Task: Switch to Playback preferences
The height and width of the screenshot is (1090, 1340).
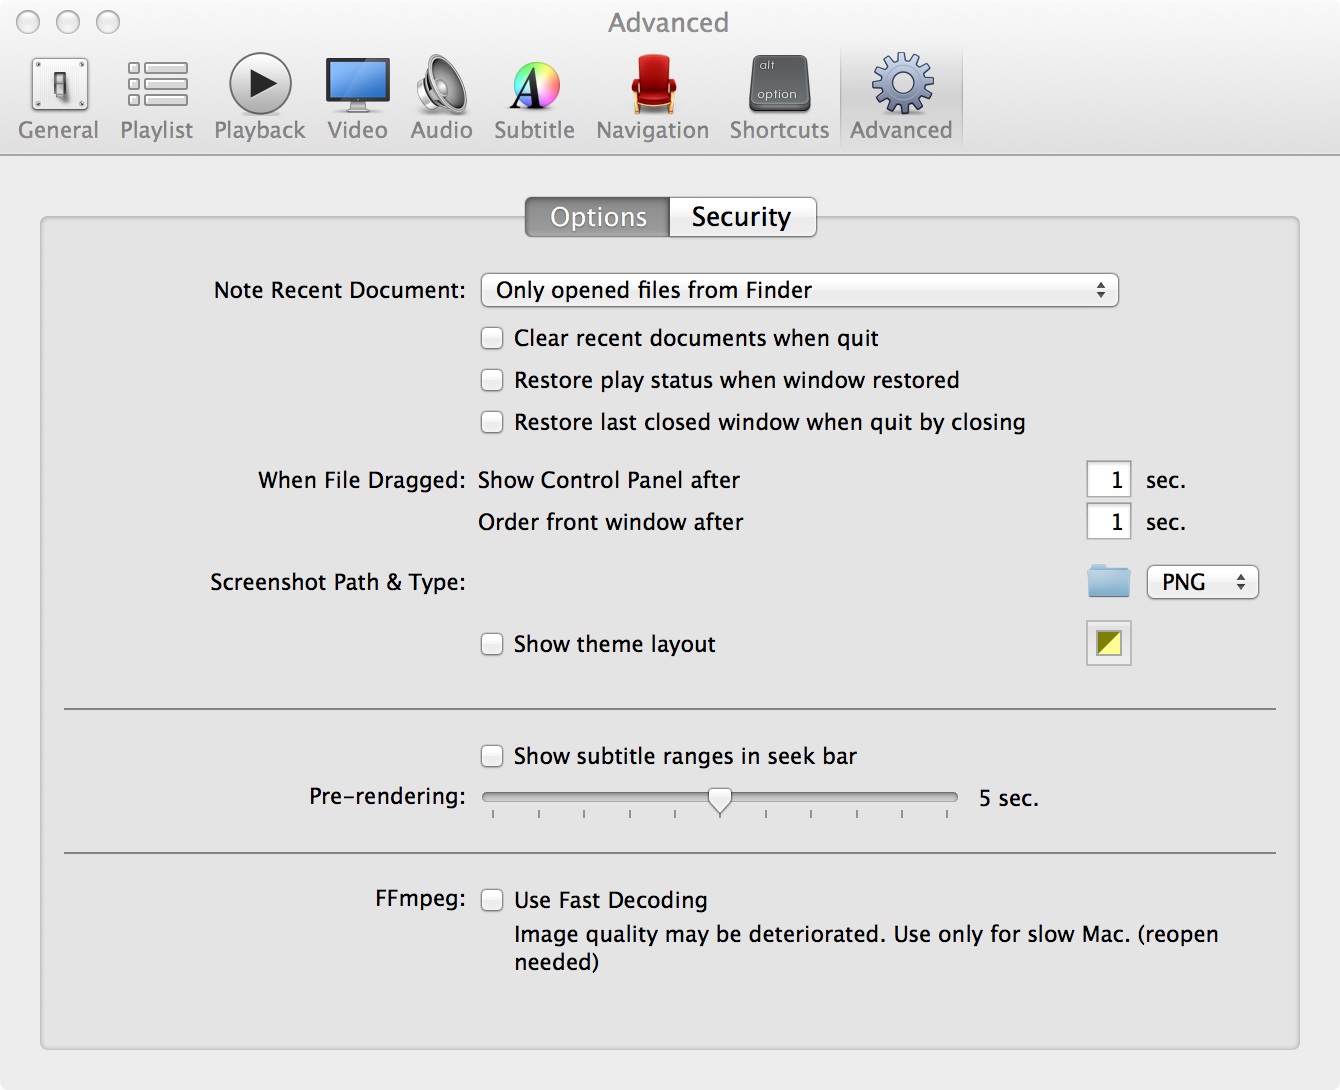Action: click(x=260, y=98)
